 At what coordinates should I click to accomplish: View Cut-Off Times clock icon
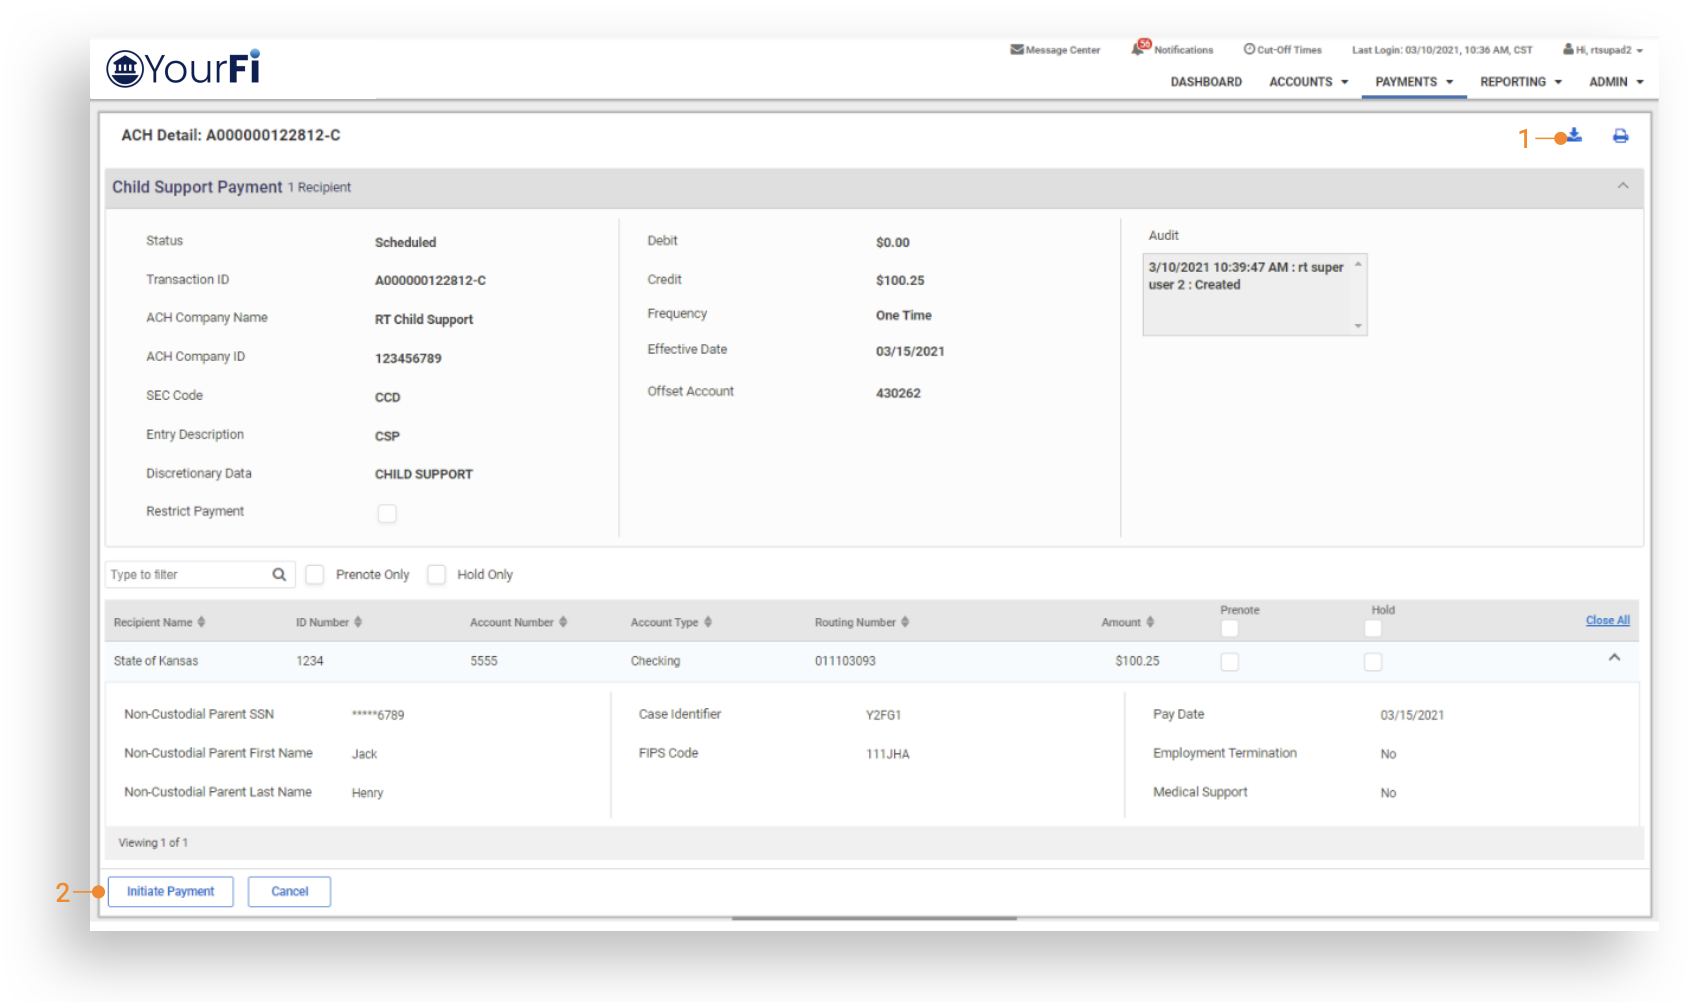[x=1249, y=49]
